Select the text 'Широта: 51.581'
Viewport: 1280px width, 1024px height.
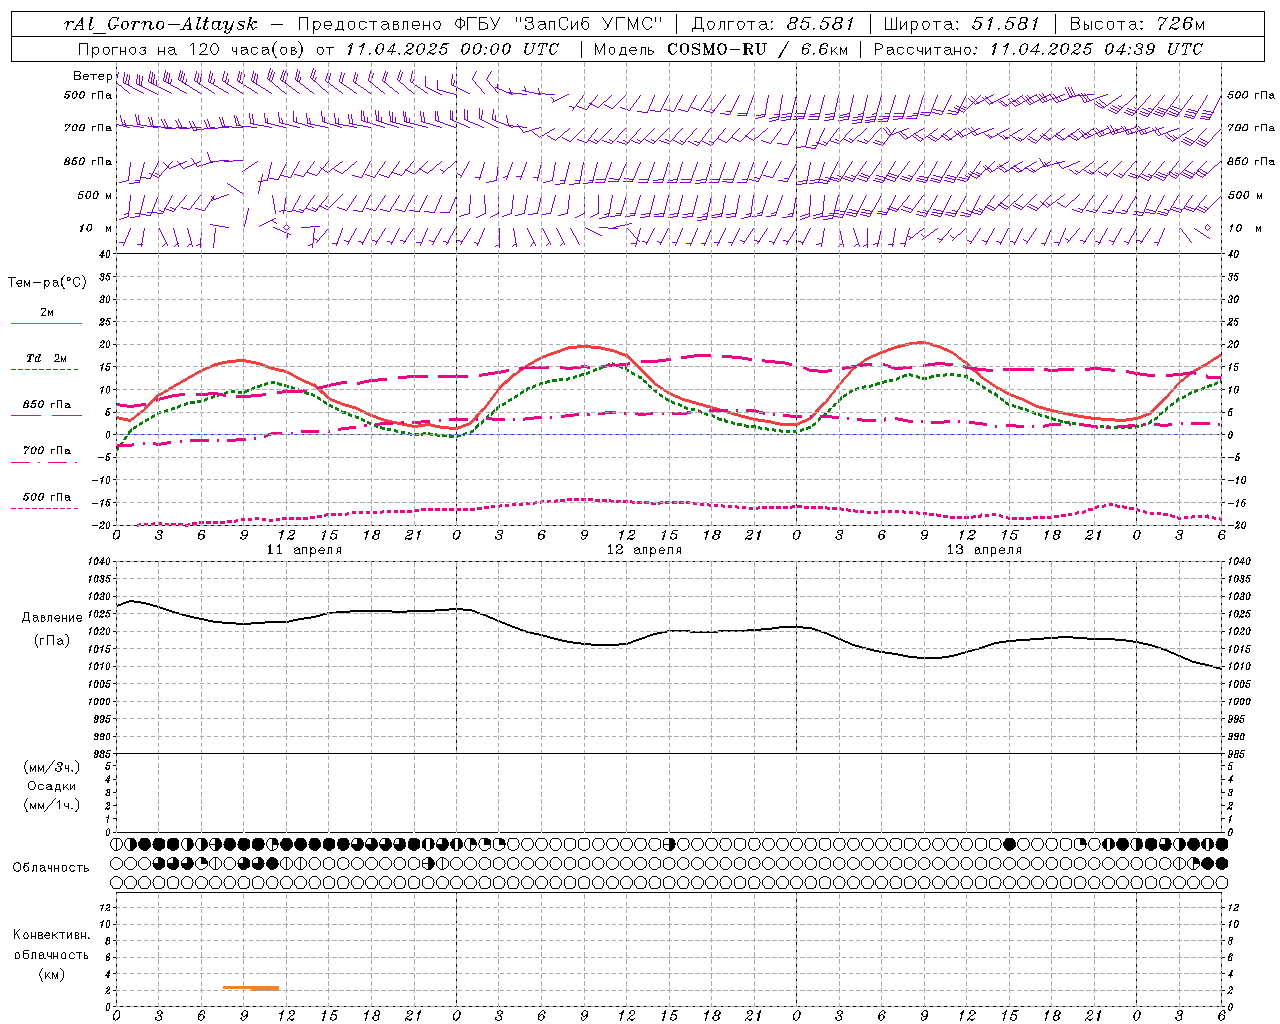[x=961, y=24]
